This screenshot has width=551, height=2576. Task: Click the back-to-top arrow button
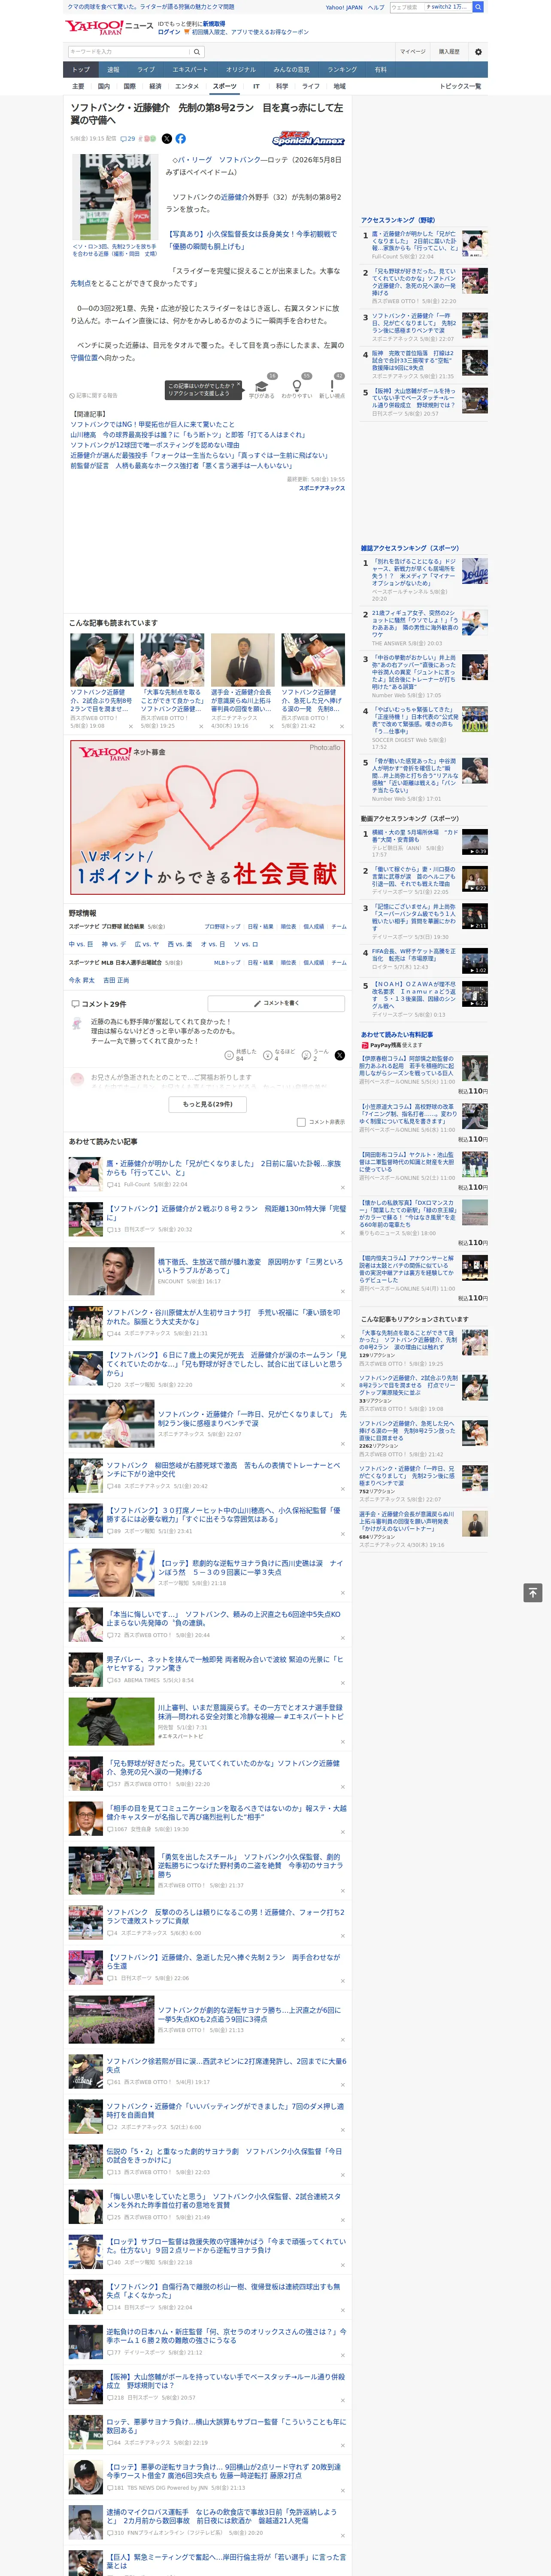click(533, 1593)
